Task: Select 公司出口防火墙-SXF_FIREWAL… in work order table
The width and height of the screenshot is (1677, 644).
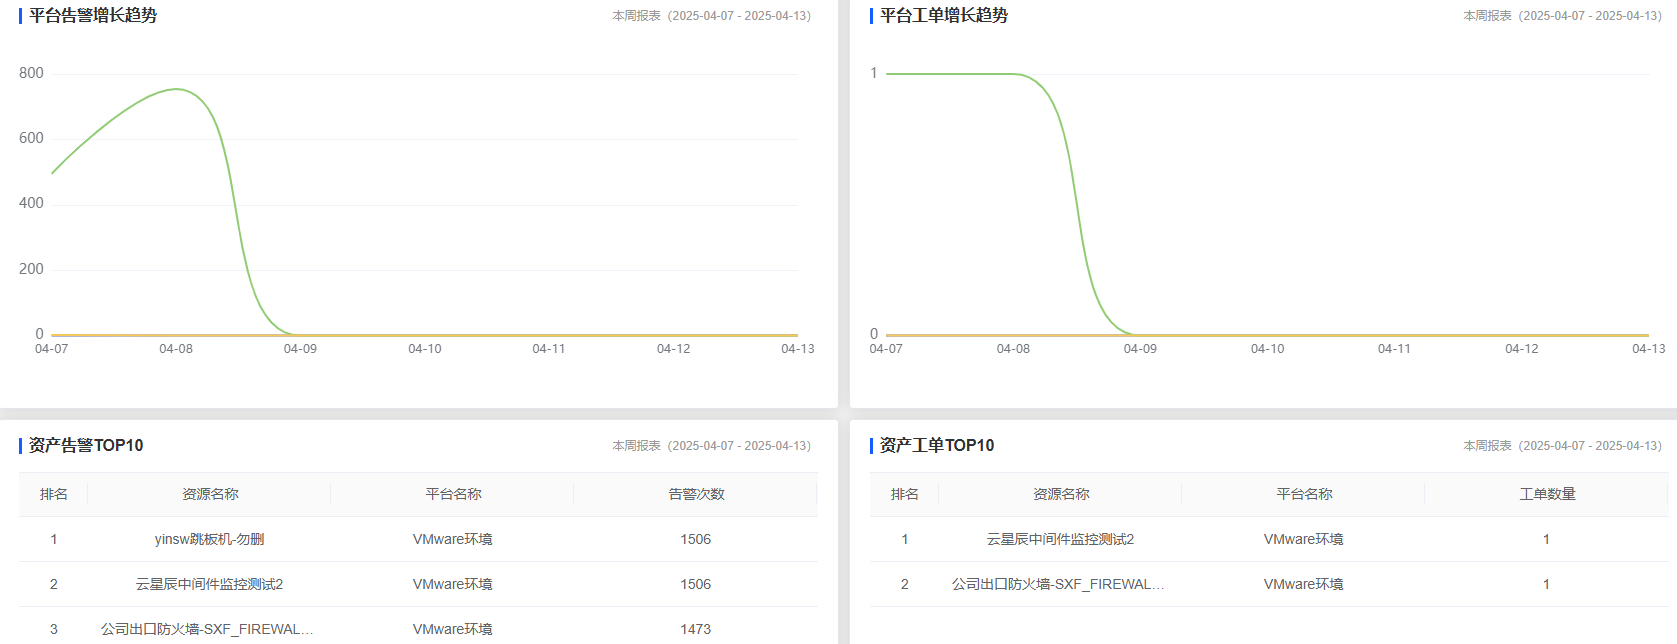Action: tap(1058, 584)
